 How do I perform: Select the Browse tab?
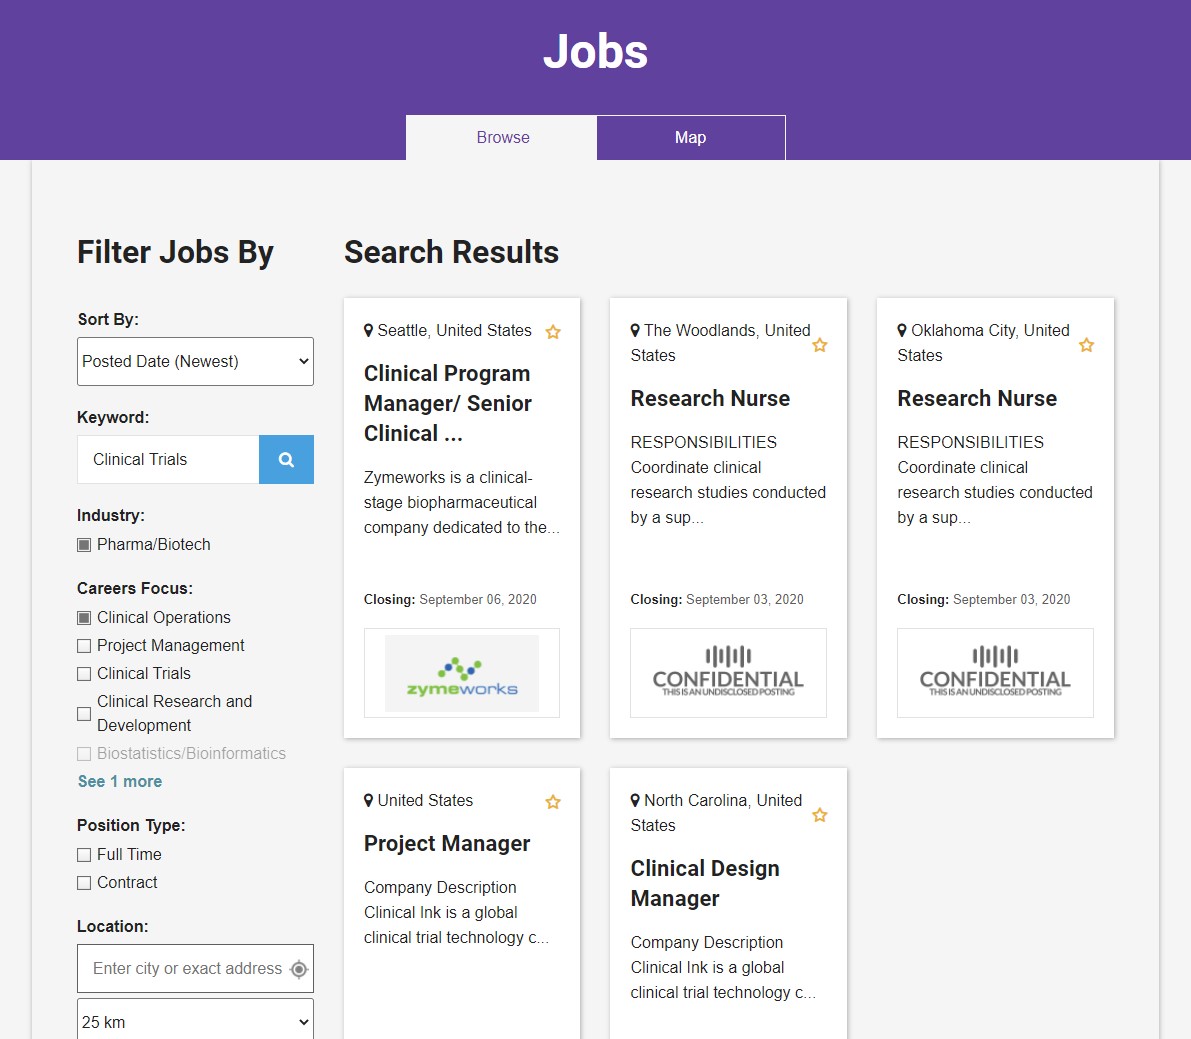coord(502,138)
